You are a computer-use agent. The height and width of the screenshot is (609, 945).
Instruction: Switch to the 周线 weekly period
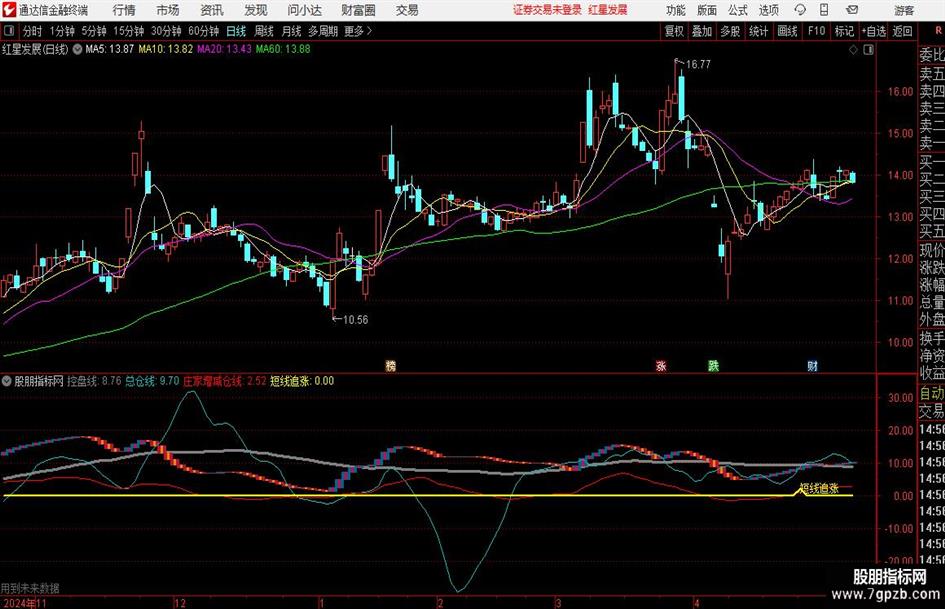click(x=264, y=31)
